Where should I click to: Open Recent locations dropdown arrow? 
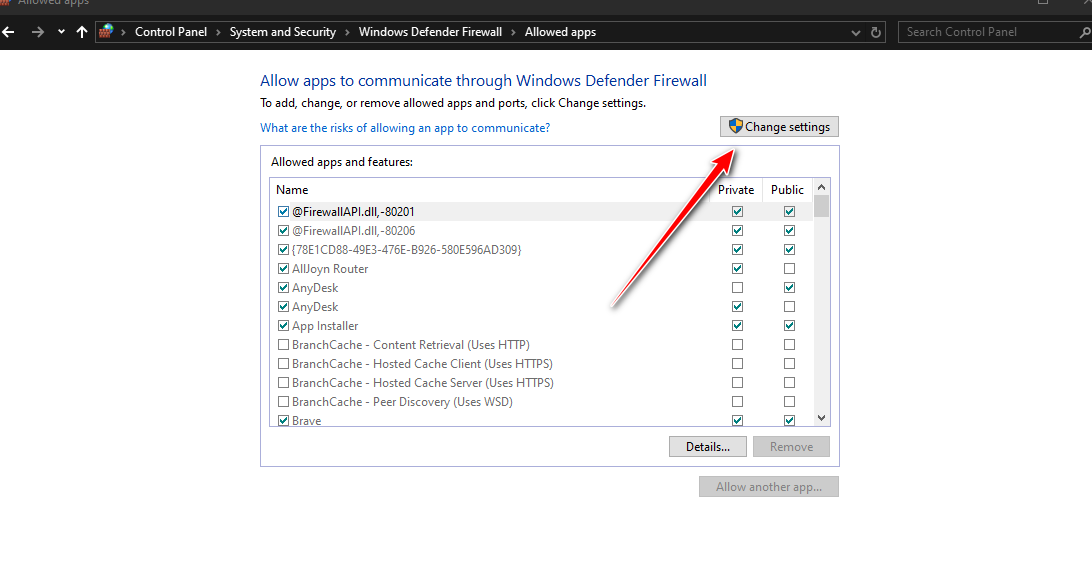[61, 32]
